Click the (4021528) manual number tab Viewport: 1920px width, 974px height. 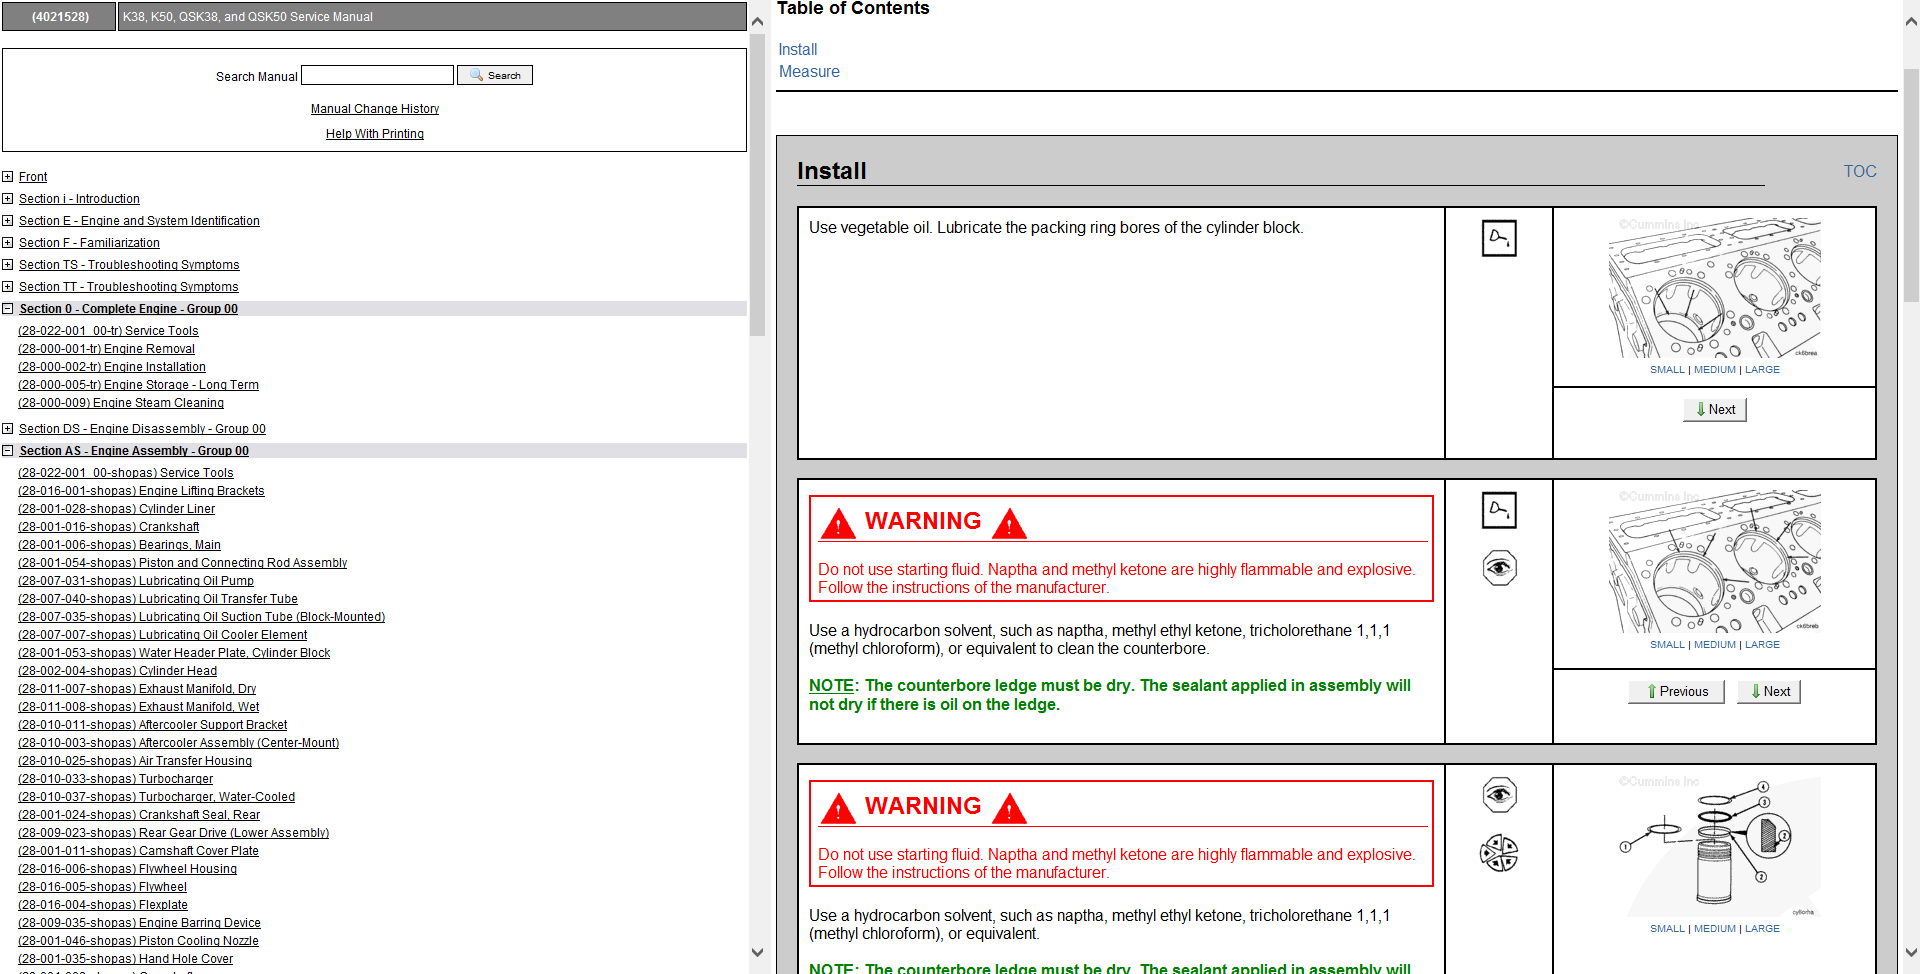pos(59,16)
